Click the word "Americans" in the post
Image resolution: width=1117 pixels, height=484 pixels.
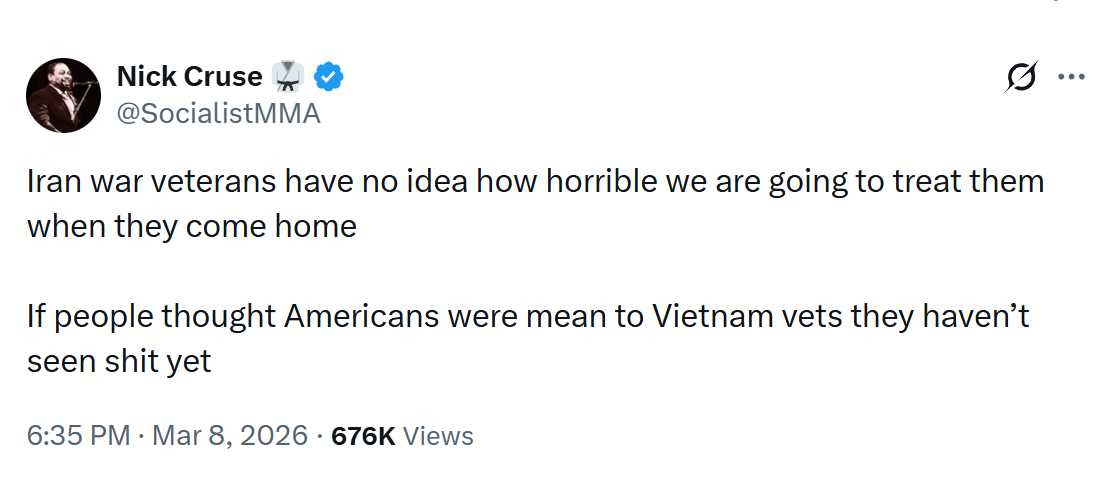(362, 316)
